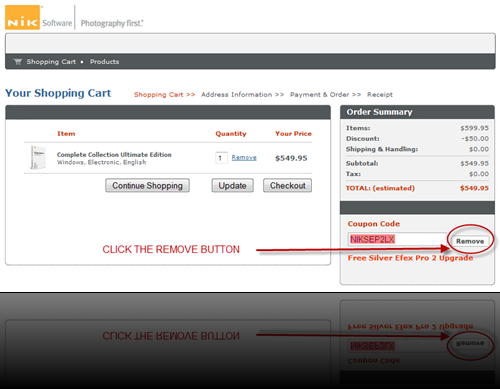Click the $549.95 item price
Screen dimensions: 500x389
click(x=291, y=158)
